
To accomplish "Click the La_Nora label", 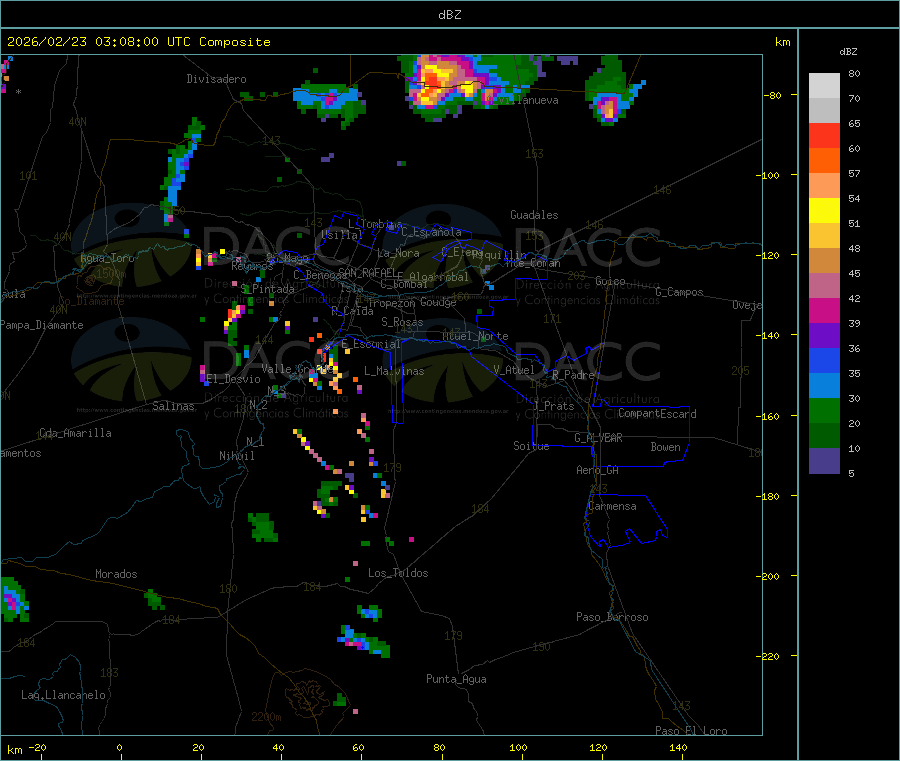I will tap(398, 253).
